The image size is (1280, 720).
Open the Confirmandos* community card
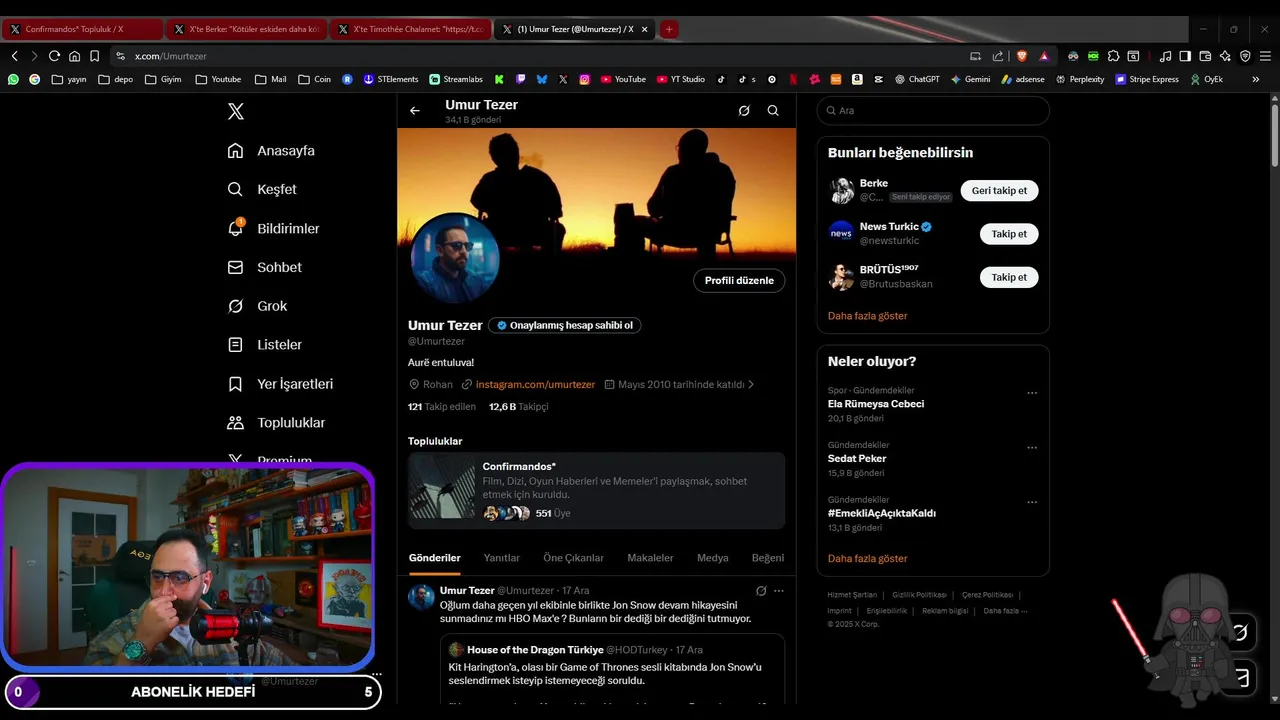click(x=596, y=490)
